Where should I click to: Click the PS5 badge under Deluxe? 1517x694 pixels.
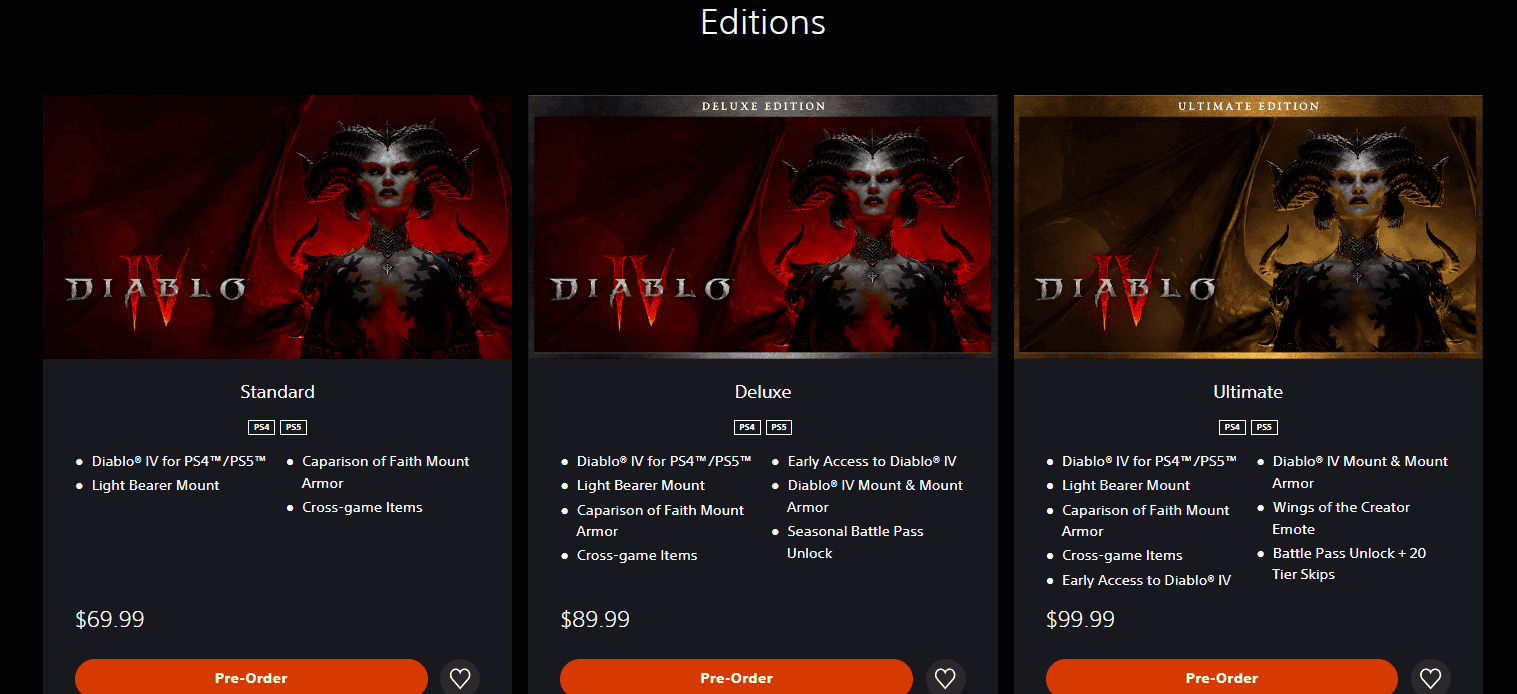click(x=779, y=427)
